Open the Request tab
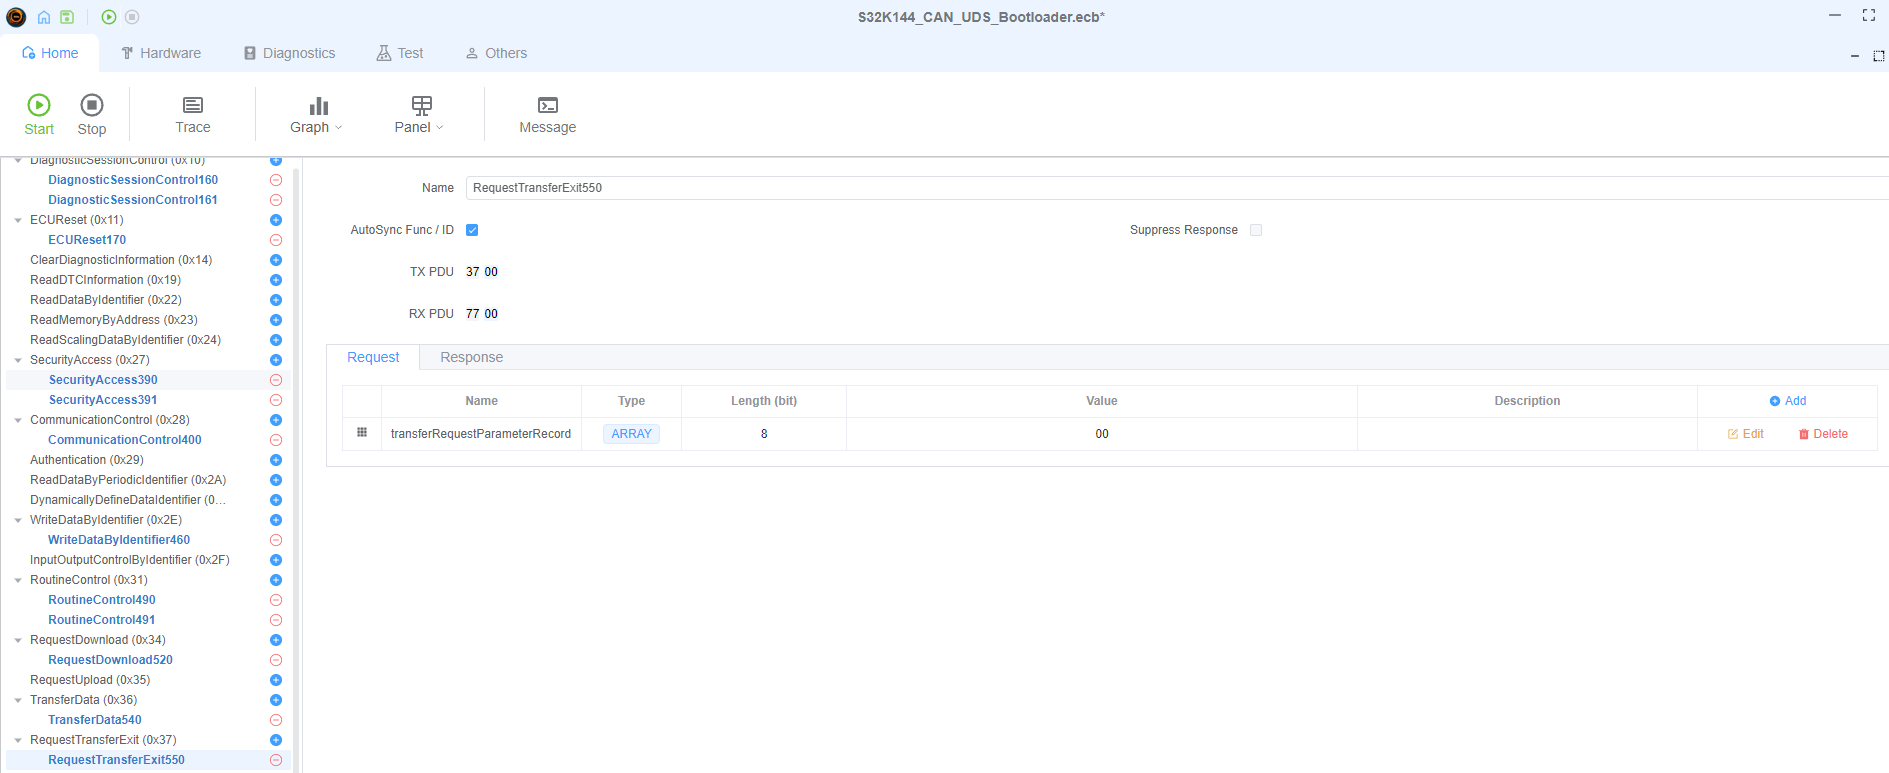Screen dimensions: 1889x773 point(373,357)
